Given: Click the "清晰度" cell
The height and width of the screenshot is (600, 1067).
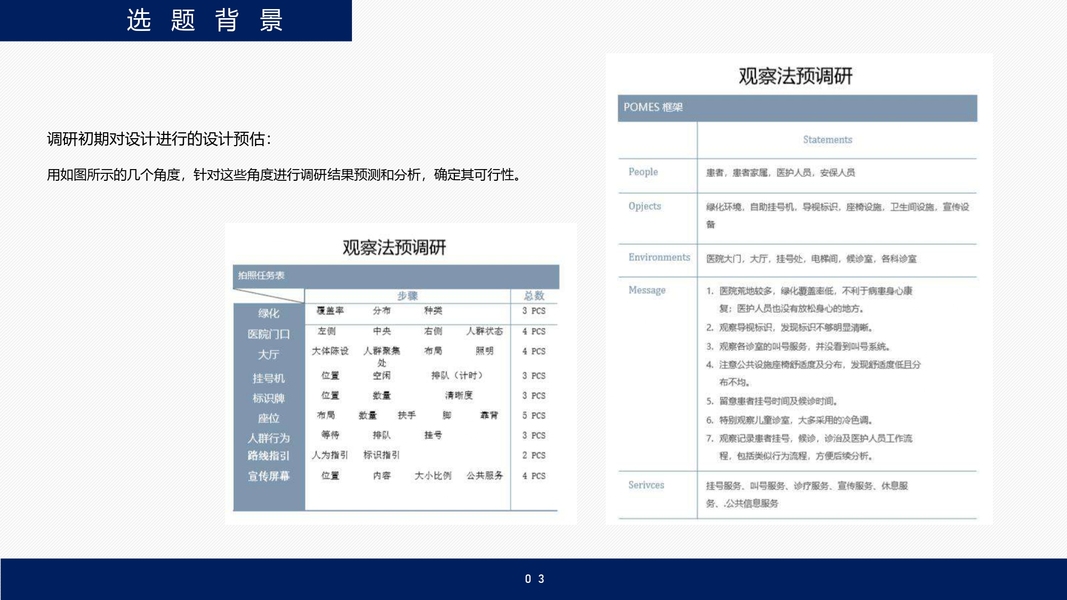Looking at the screenshot, I should click(459, 395).
